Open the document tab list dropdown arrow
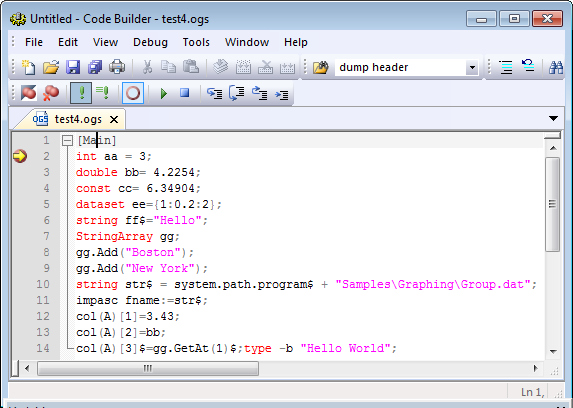Screen dimensions: 573x408 [x=553, y=118]
